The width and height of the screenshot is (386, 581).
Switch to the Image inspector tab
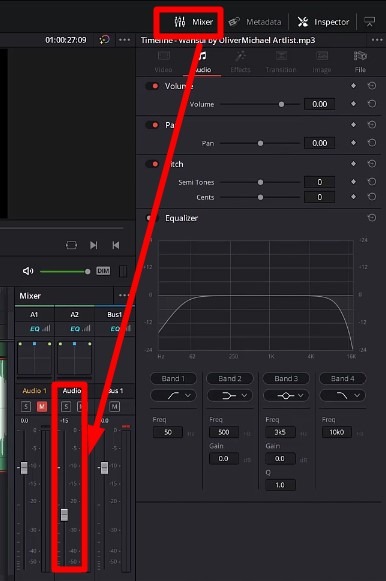coord(322,62)
